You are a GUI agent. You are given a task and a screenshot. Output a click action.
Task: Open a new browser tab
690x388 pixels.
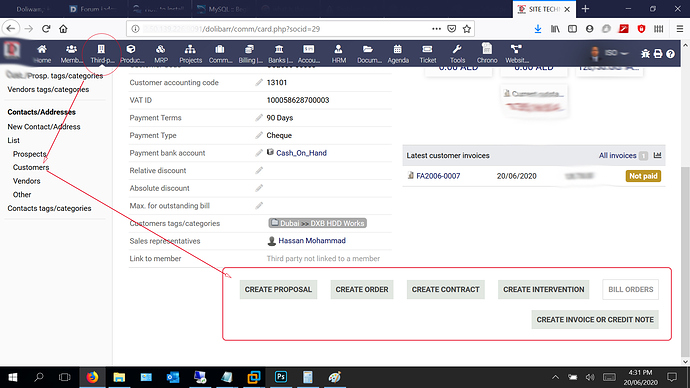pos(585,9)
